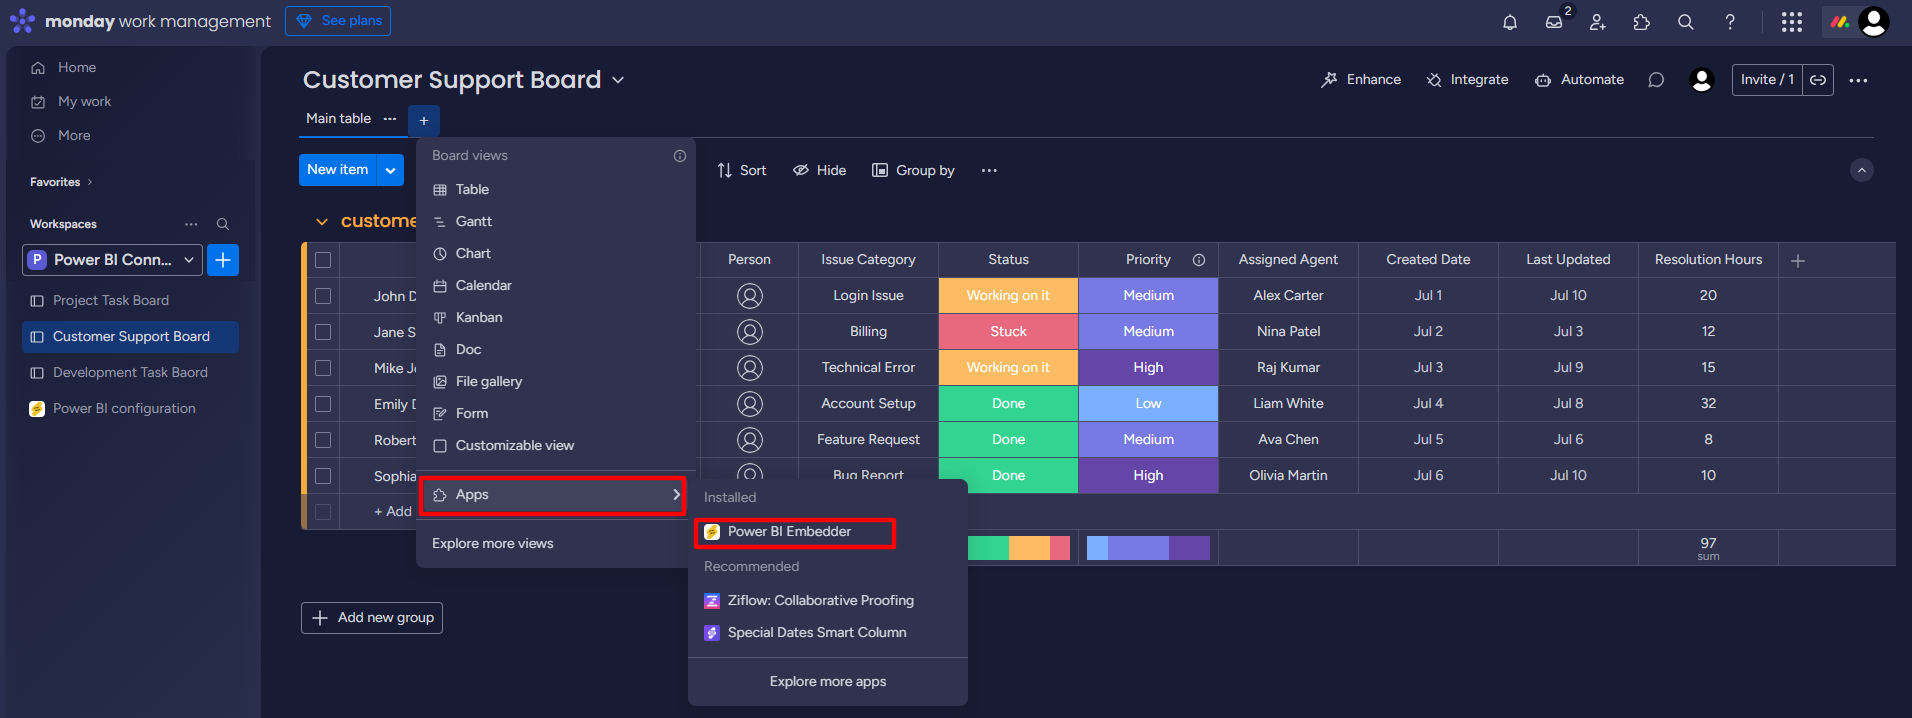Open the Integrate button
Screen dimensions: 1912x718
1467,80
